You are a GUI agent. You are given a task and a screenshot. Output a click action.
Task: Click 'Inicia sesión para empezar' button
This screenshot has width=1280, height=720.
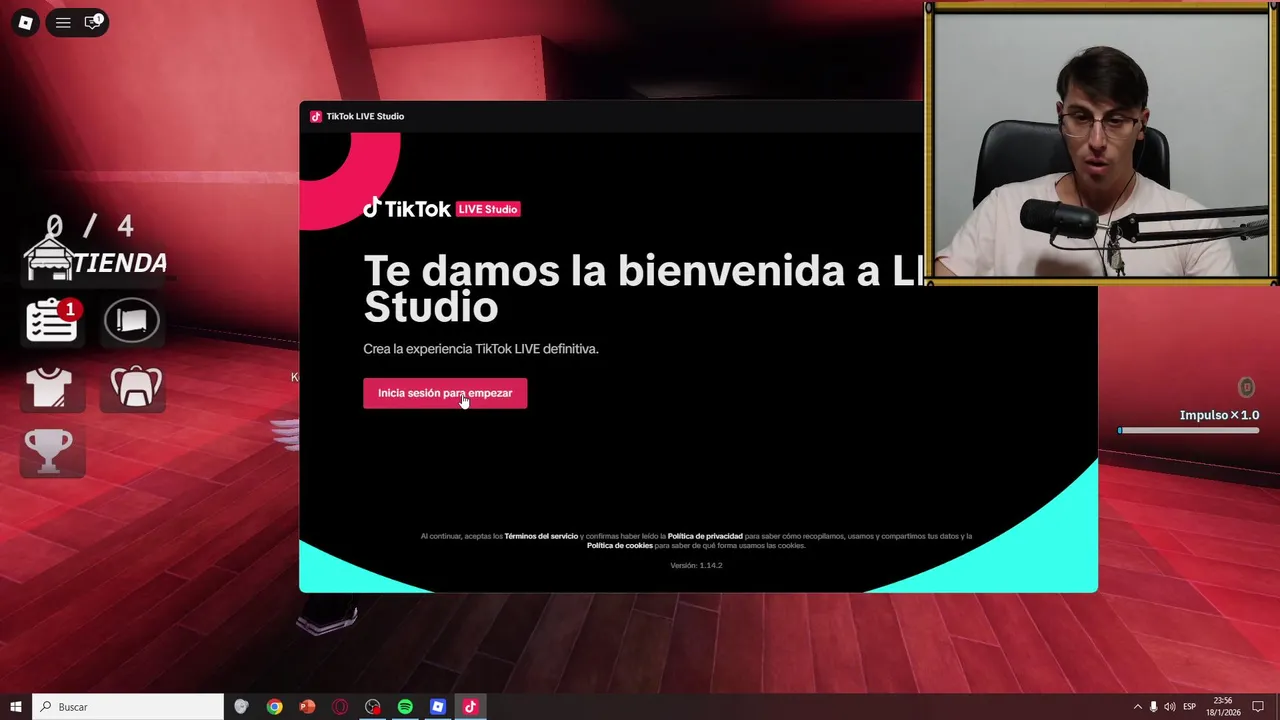tap(445, 393)
